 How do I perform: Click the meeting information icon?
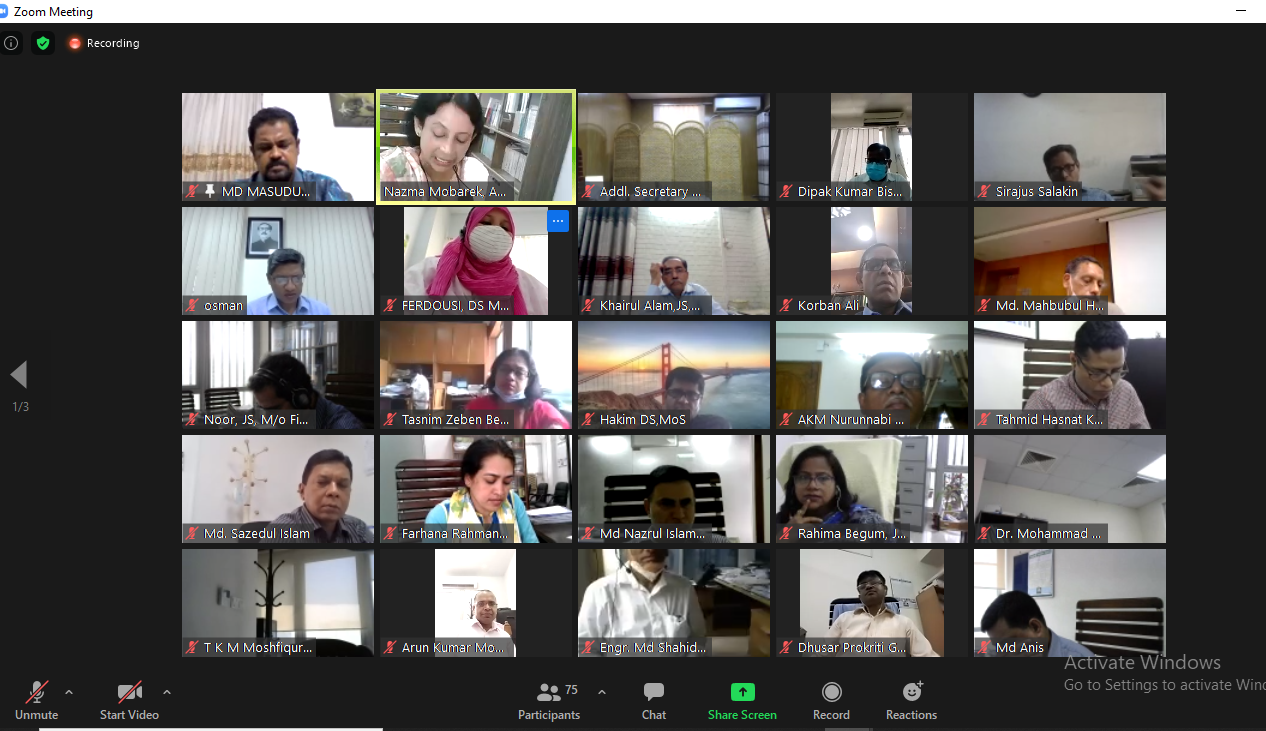tap(11, 43)
